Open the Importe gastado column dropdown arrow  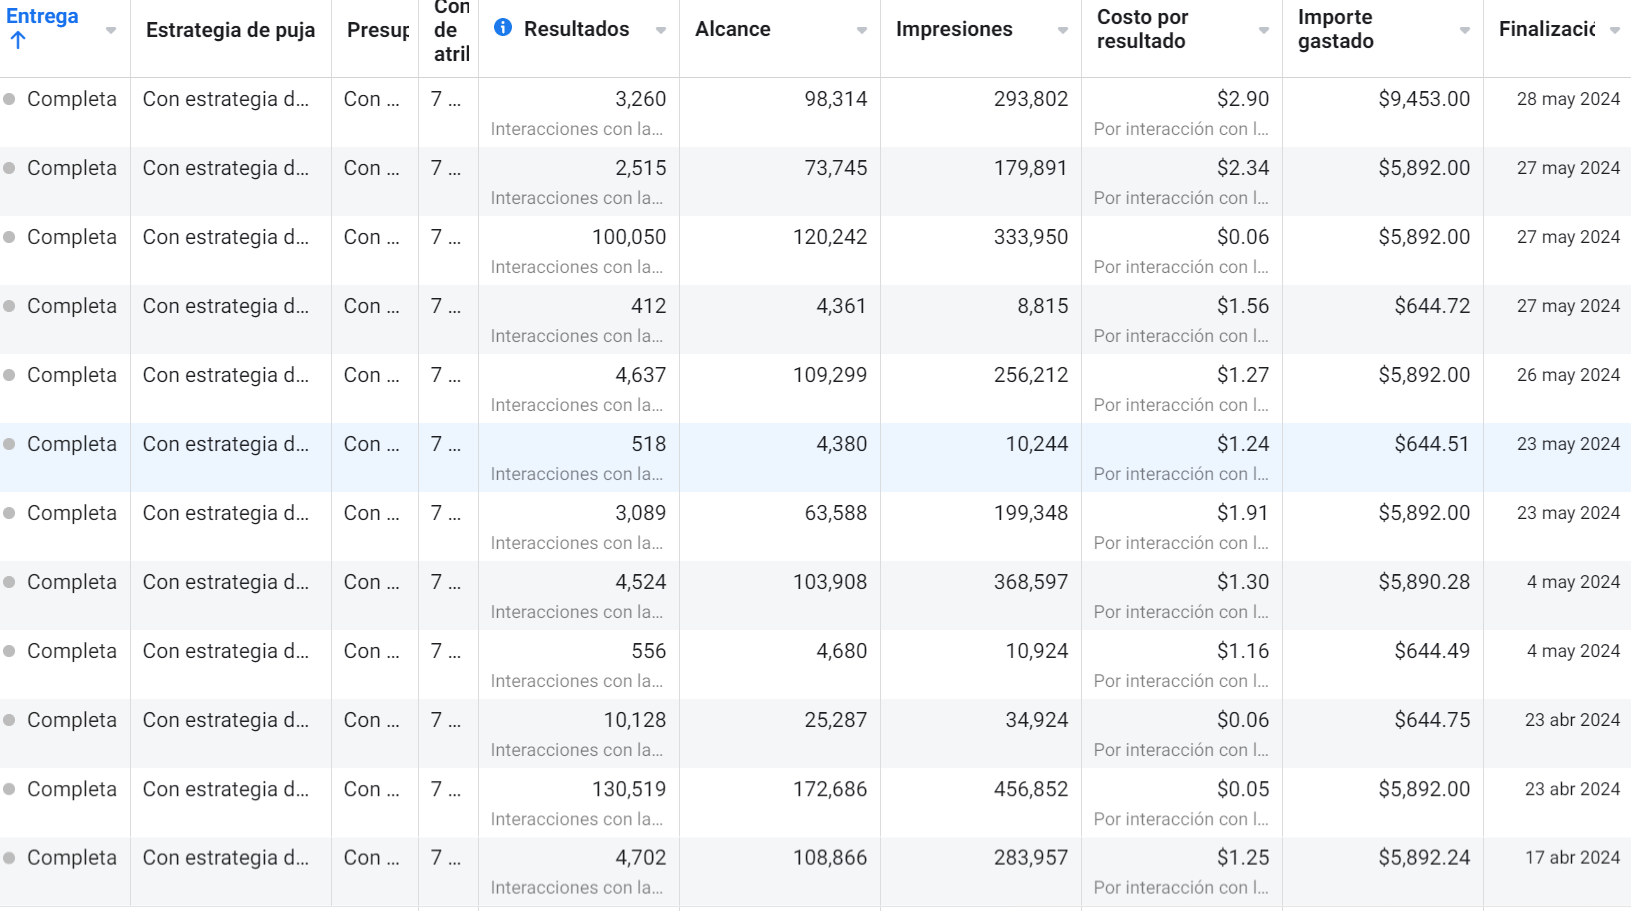(1465, 30)
